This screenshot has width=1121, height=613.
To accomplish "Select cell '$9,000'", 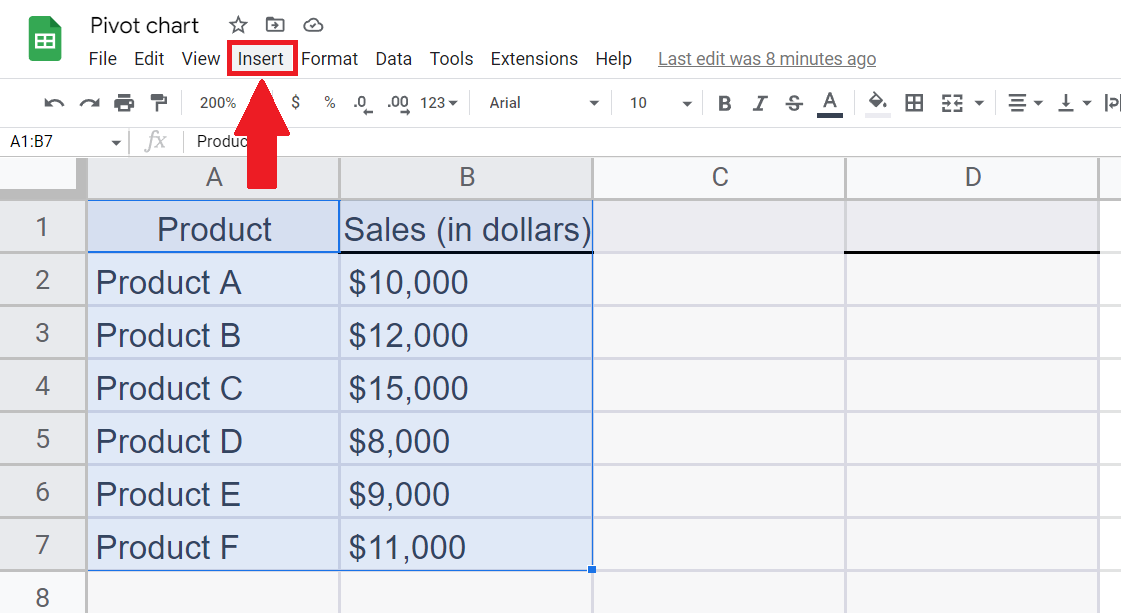I will (x=466, y=492).
